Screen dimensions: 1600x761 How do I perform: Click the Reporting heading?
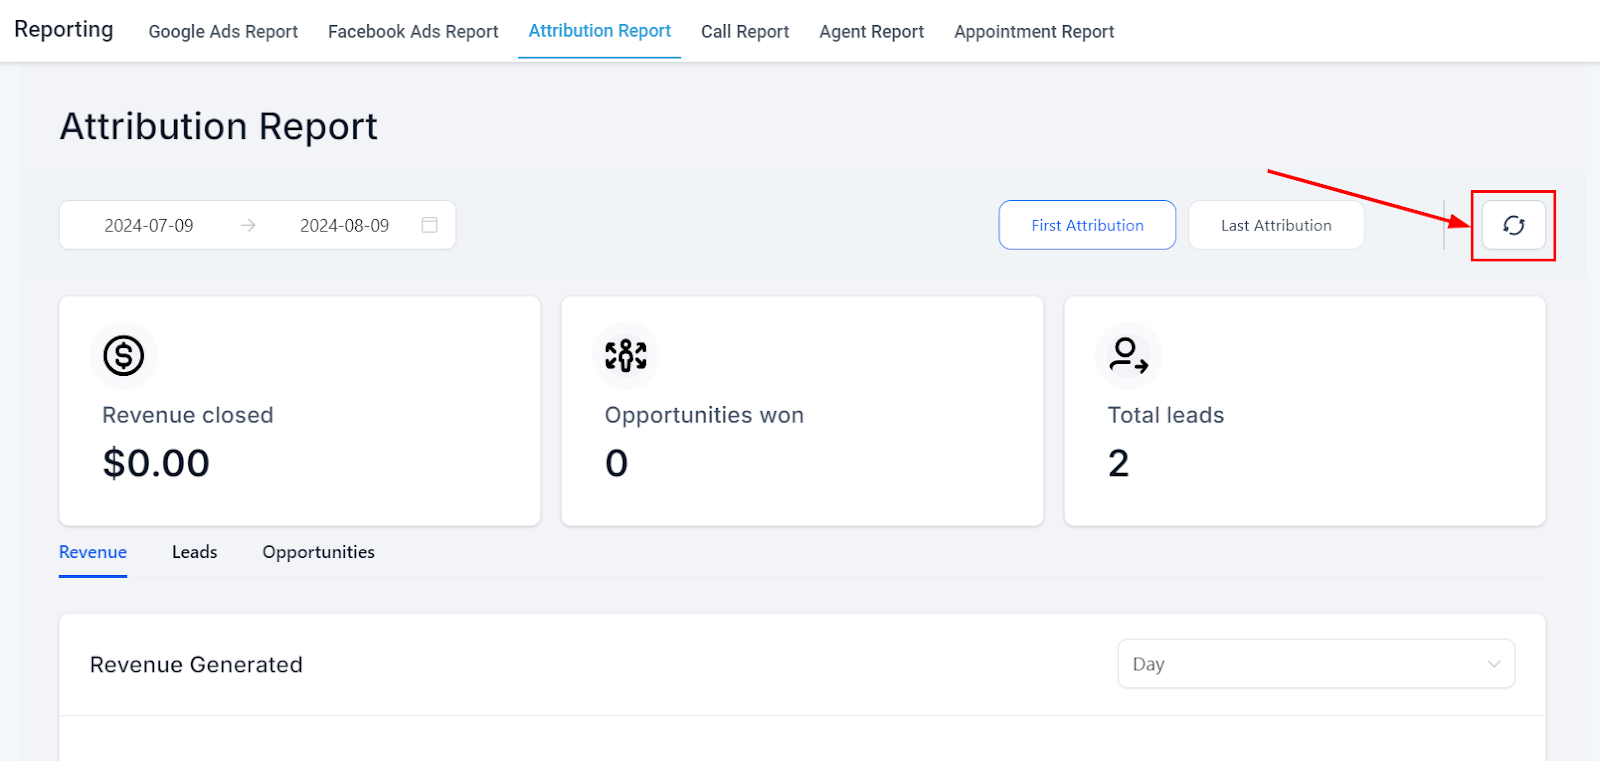click(x=64, y=30)
